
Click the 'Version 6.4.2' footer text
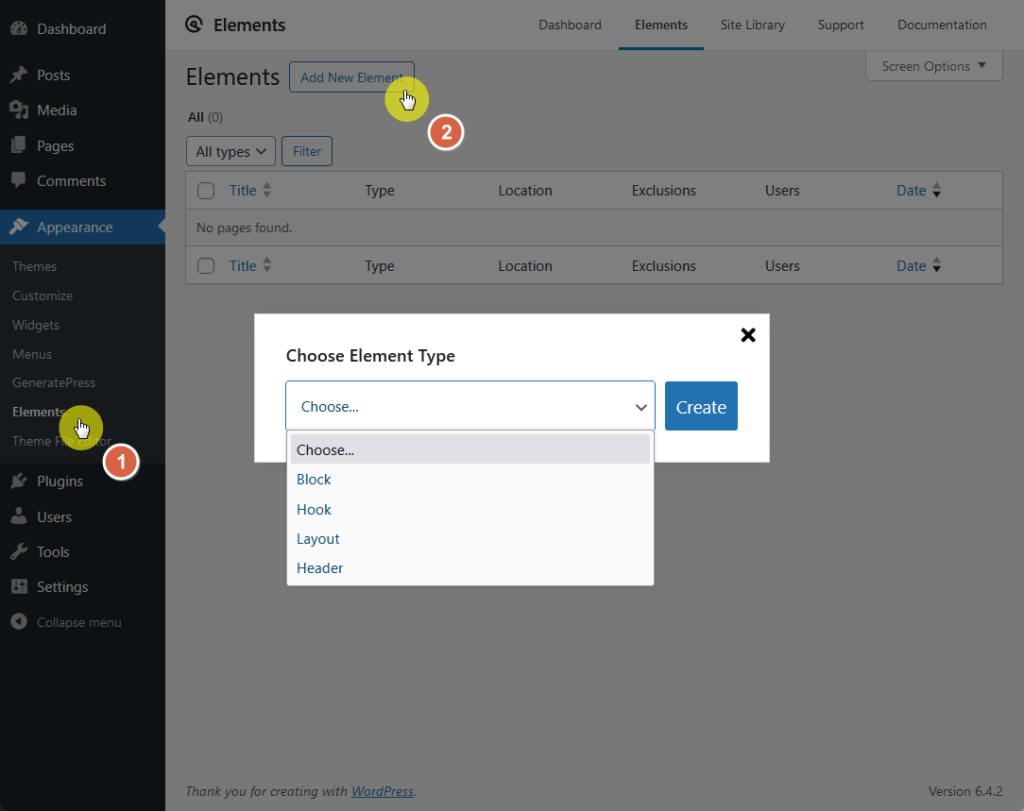[965, 791]
